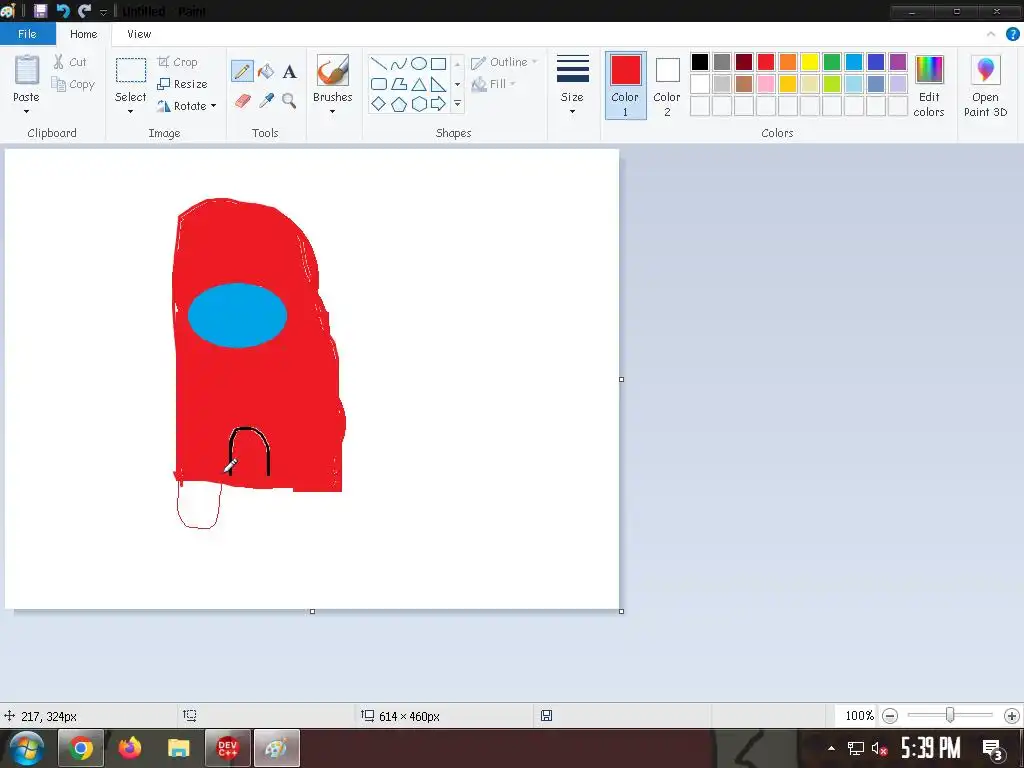Open Firefox from taskbar
This screenshot has width=1024, height=768.
point(129,748)
